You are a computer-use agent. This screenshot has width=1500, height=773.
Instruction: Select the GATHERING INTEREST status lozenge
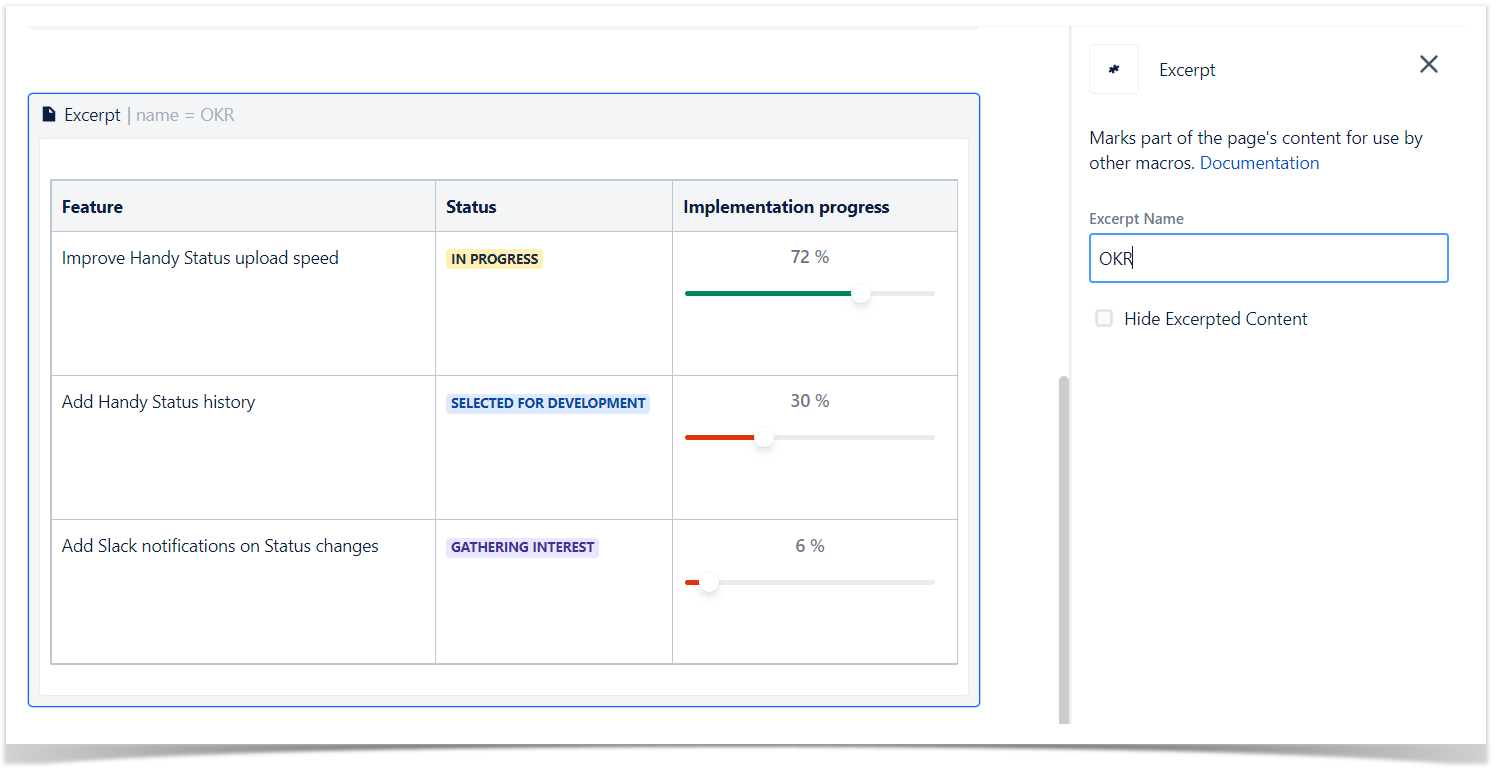(522, 547)
